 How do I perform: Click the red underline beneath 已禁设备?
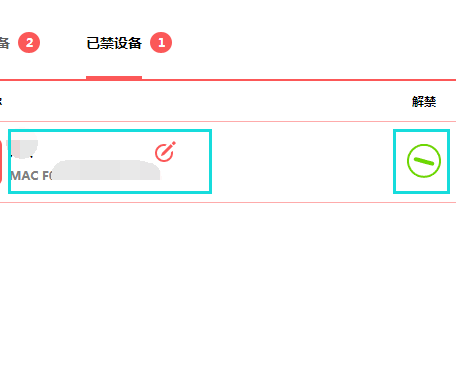(114, 78)
